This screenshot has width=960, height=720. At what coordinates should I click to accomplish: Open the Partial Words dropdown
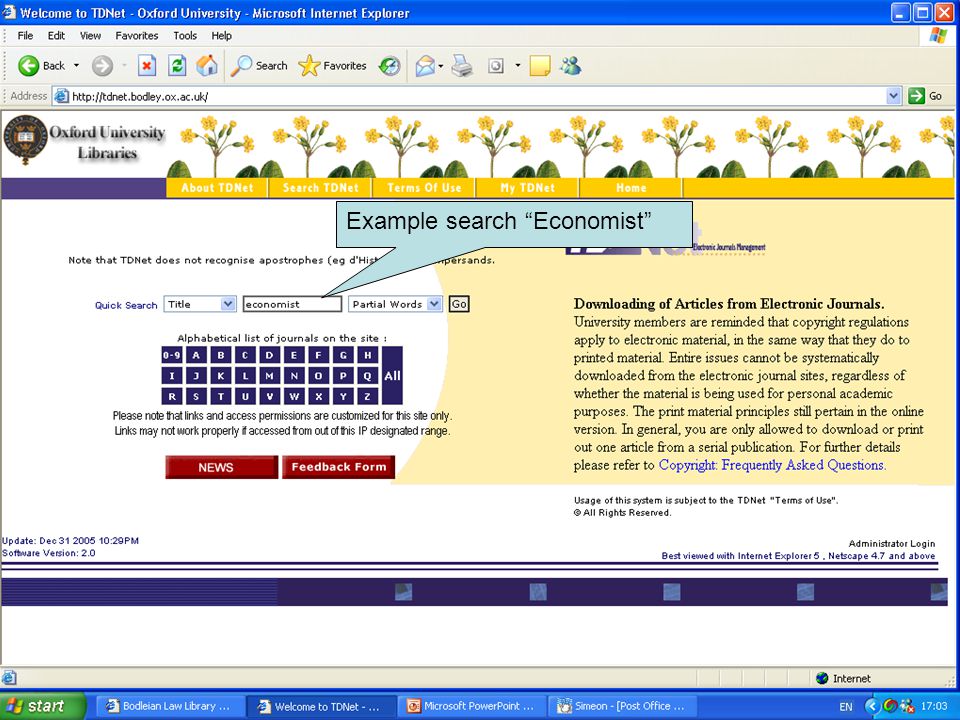[434, 304]
